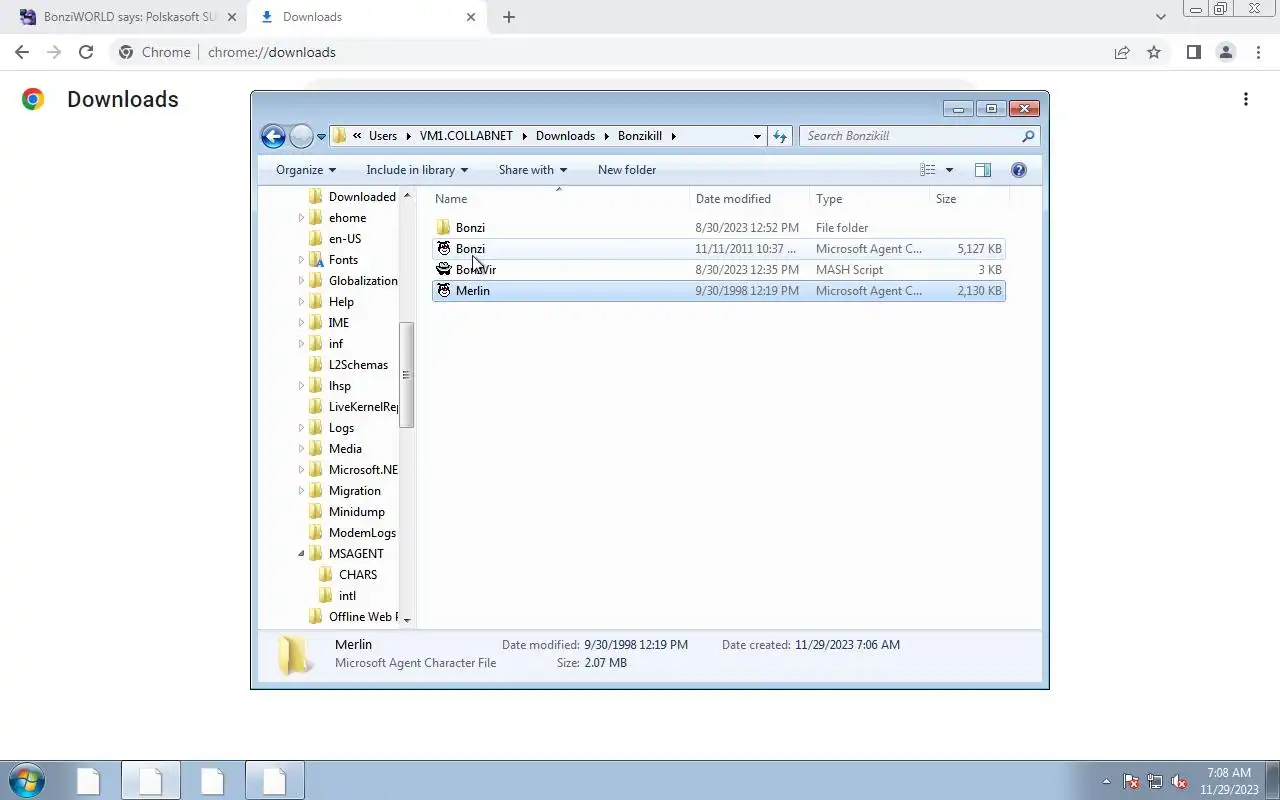Share this page icon in Chrome

pos(1122,52)
